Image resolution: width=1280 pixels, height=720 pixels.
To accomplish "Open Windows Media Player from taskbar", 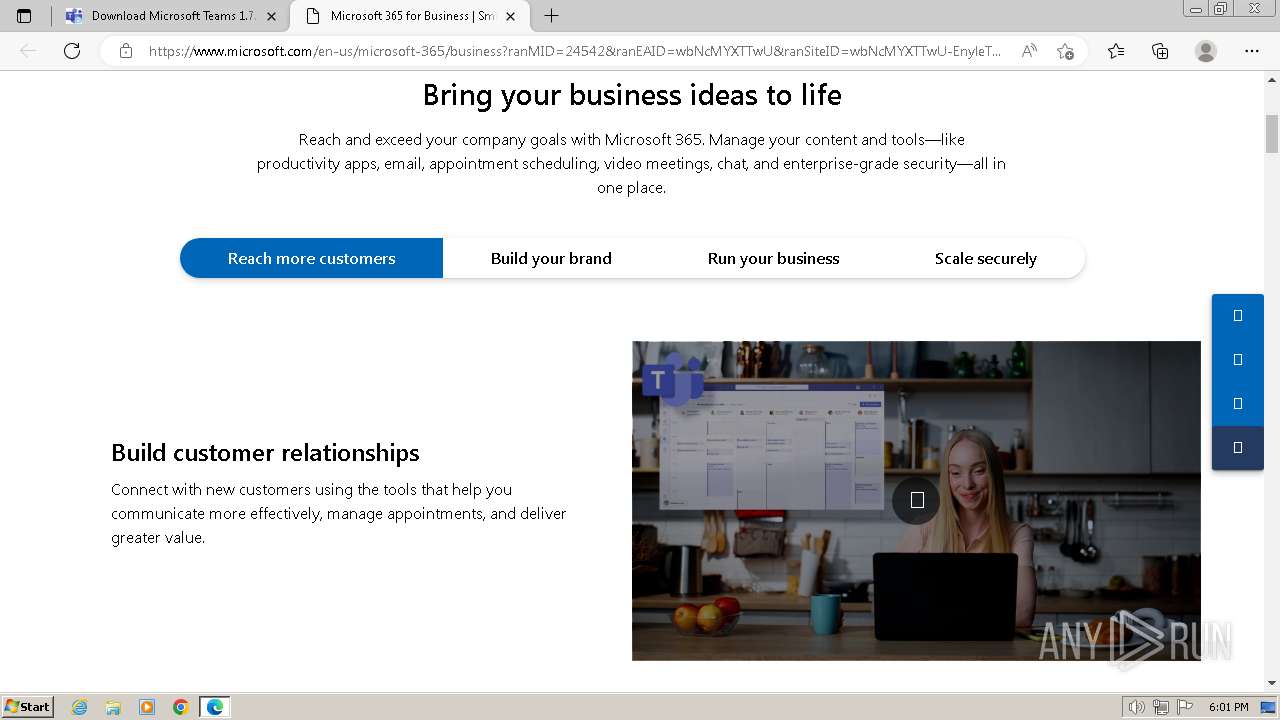I will [147, 707].
